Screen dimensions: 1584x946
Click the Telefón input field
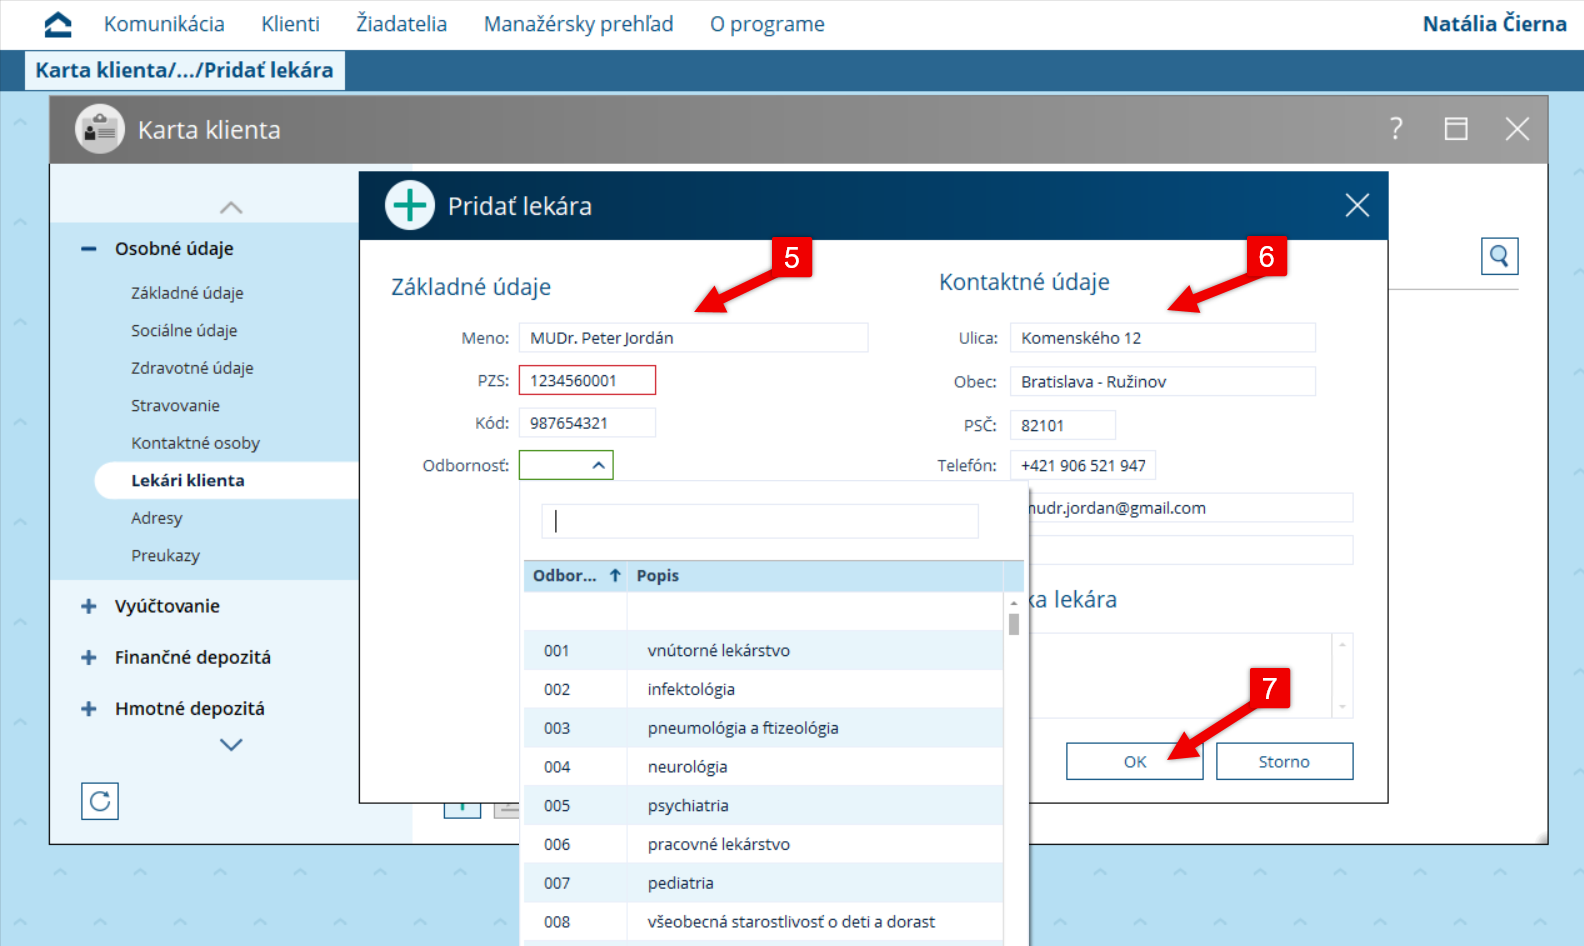(1083, 465)
